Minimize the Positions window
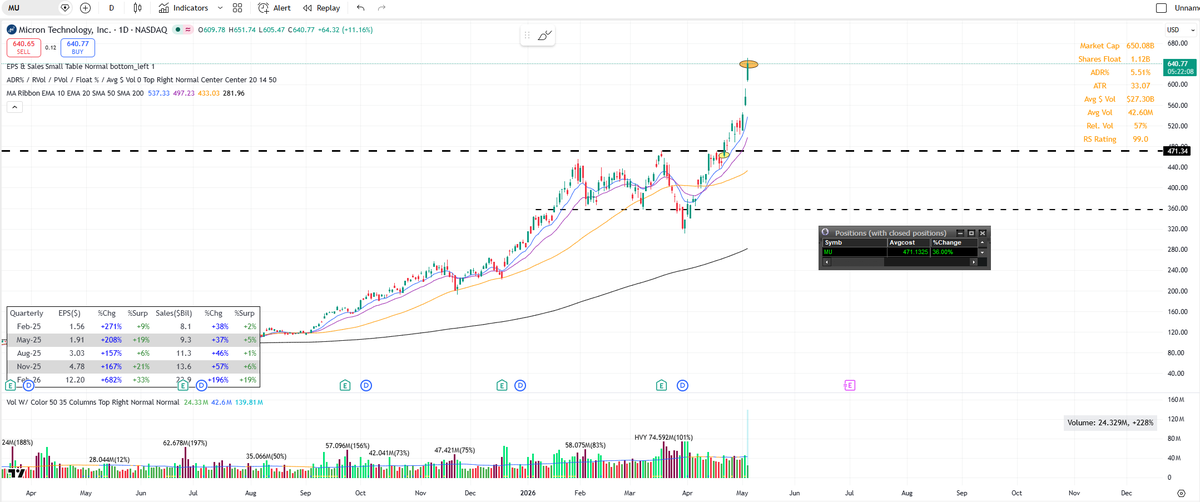The image size is (1200, 502). pyautogui.click(x=959, y=232)
